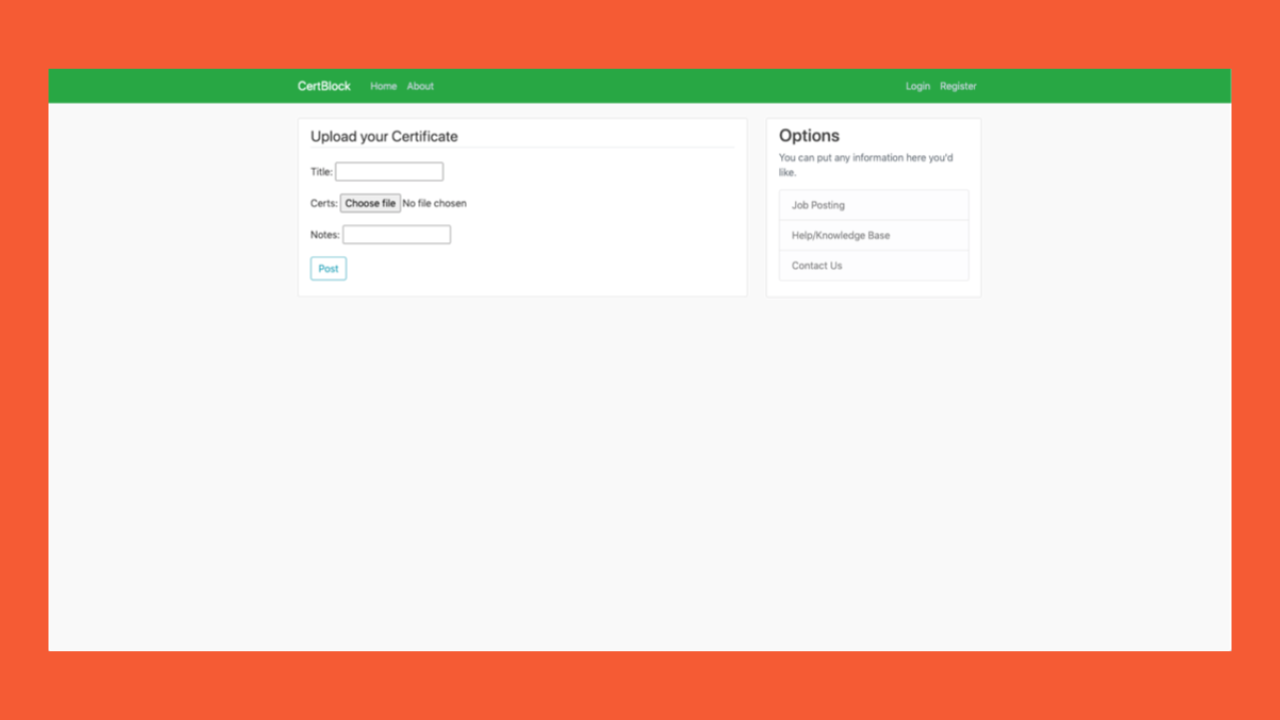Viewport: 1280px width, 720px height.
Task: Click the "No file chosen" text
Action: pyautogui.click(x=434, y=203)
